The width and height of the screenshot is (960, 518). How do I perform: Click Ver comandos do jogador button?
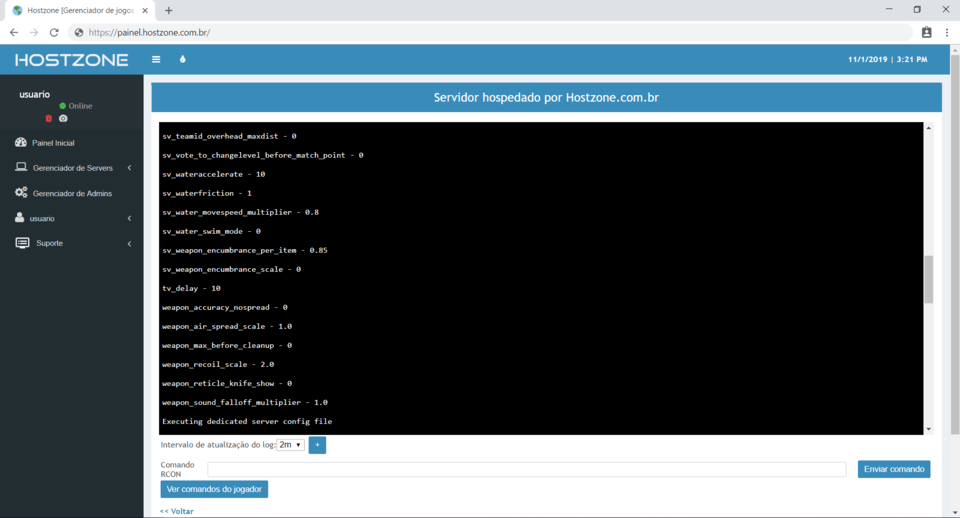(x=214, y=489)
